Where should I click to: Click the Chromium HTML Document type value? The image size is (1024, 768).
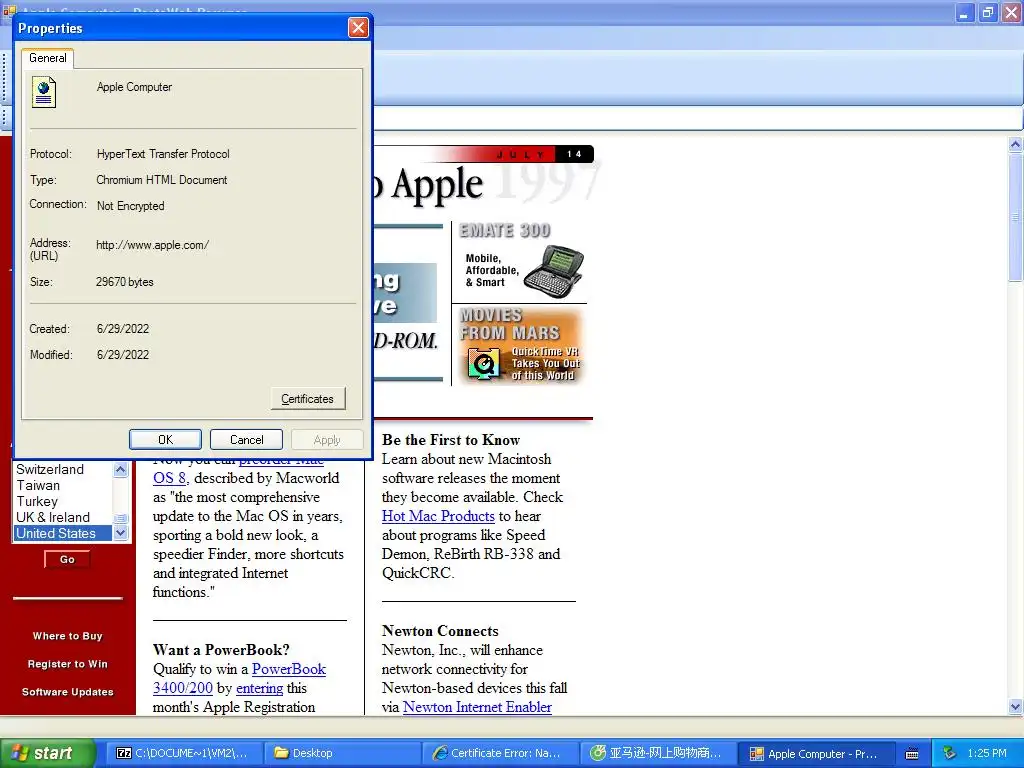[x=162, y=180]
